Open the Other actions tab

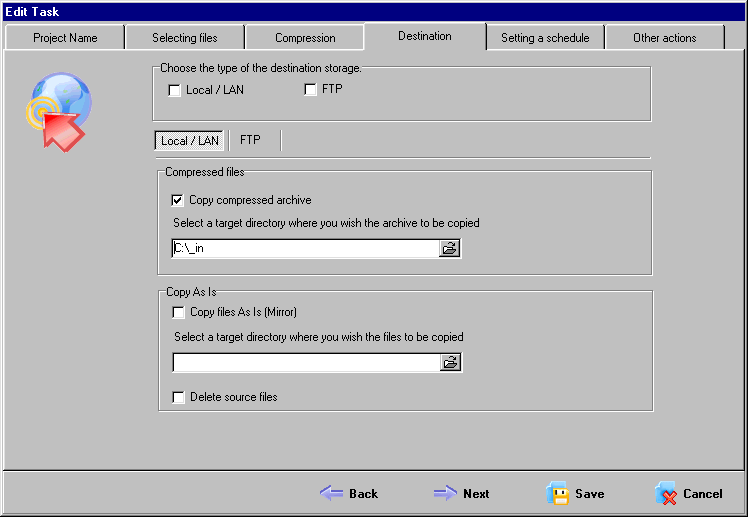[665, 38]
